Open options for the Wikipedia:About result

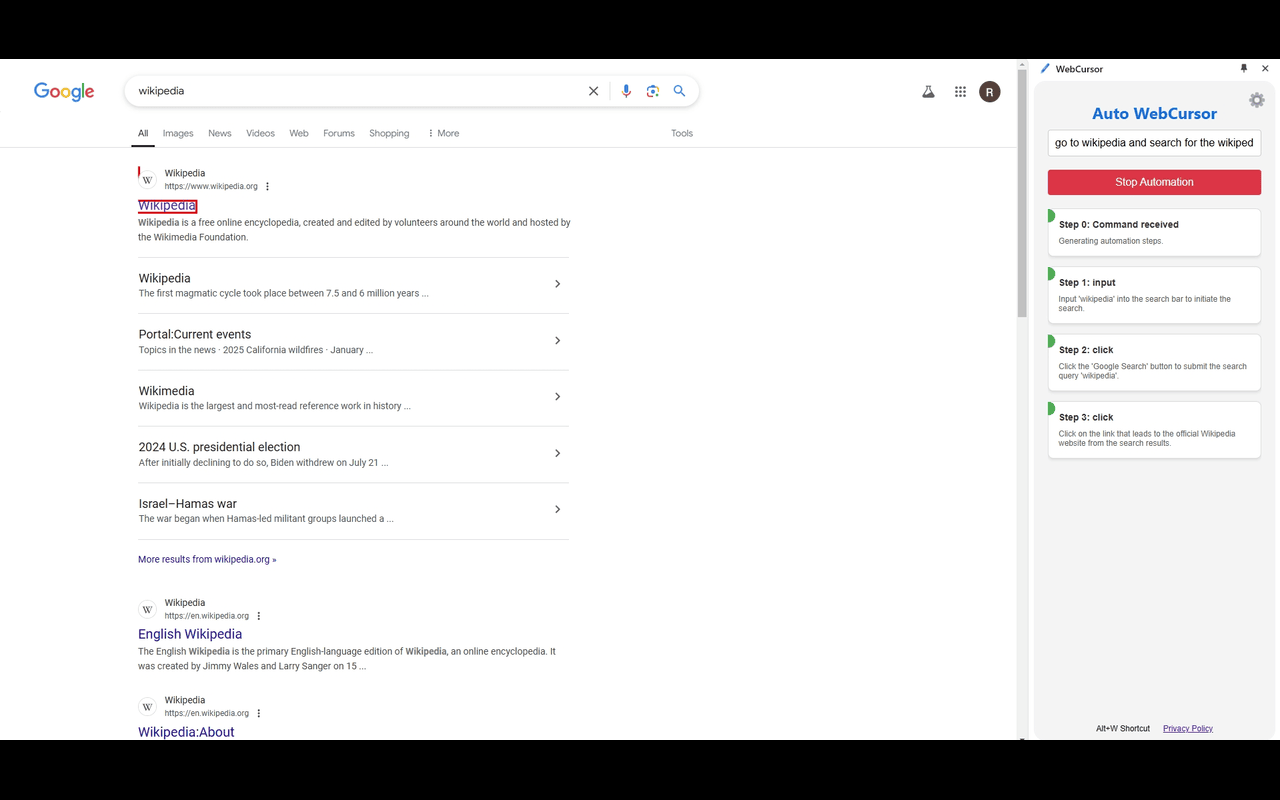point(259,713)
